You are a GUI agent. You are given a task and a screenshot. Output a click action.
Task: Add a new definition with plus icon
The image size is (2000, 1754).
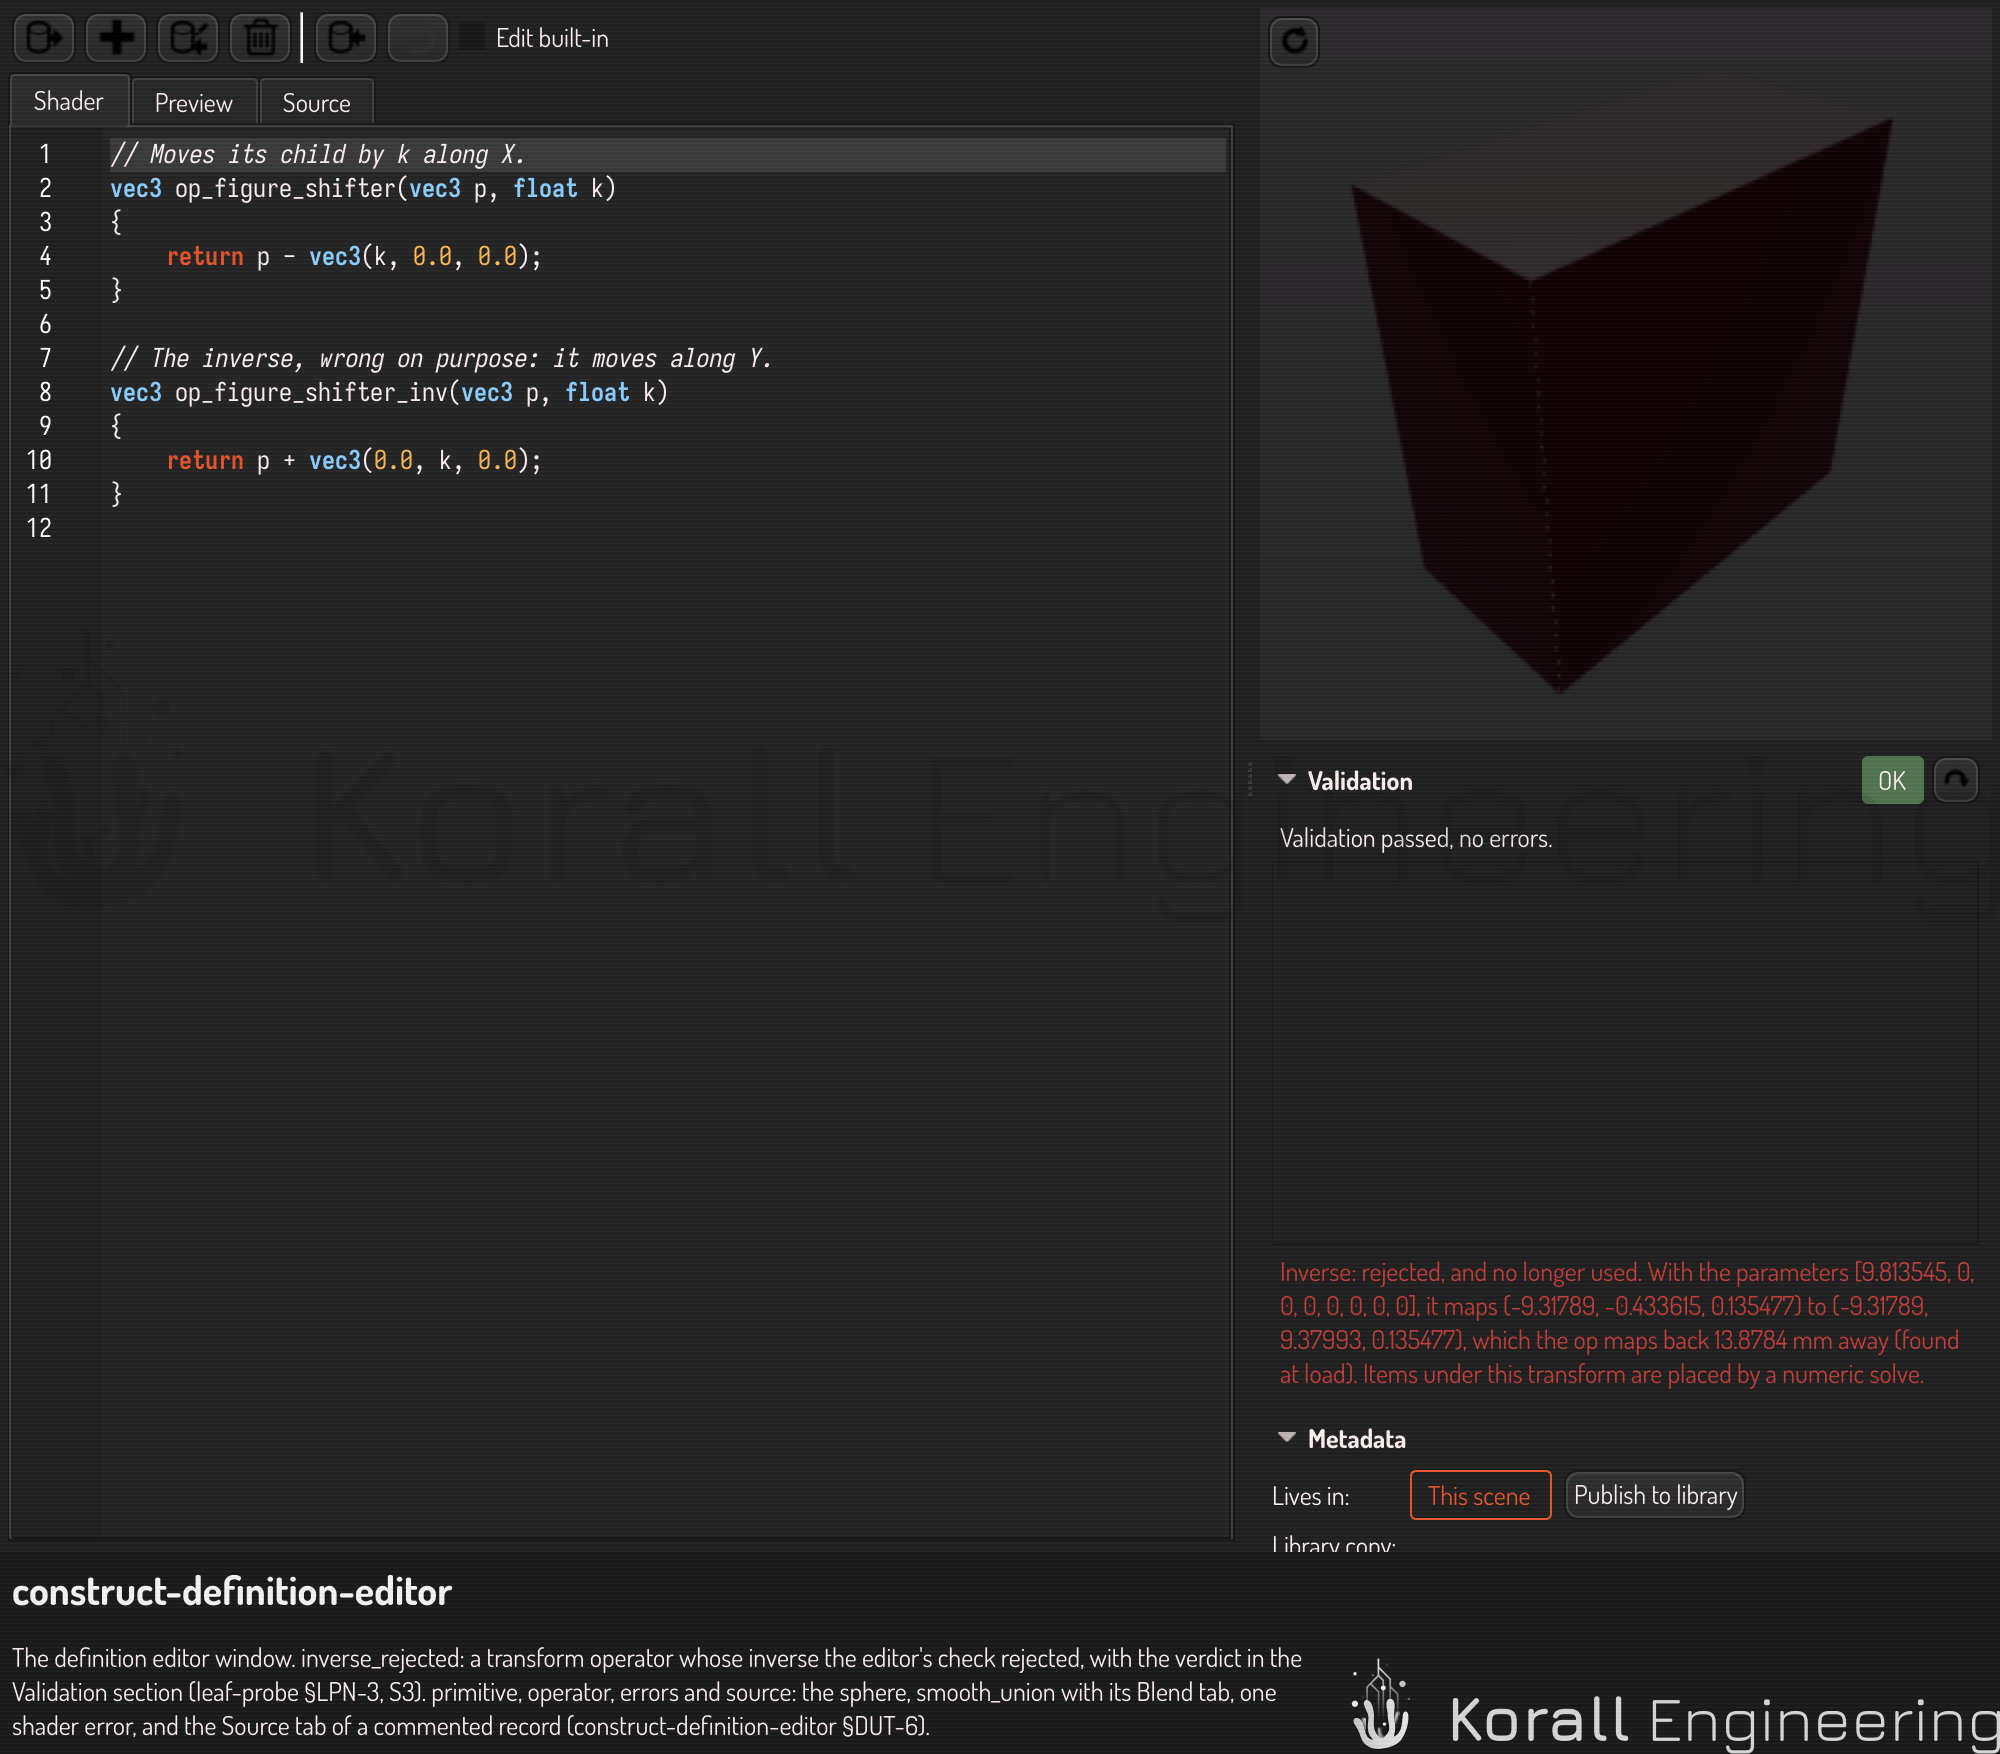pos(116,39)
